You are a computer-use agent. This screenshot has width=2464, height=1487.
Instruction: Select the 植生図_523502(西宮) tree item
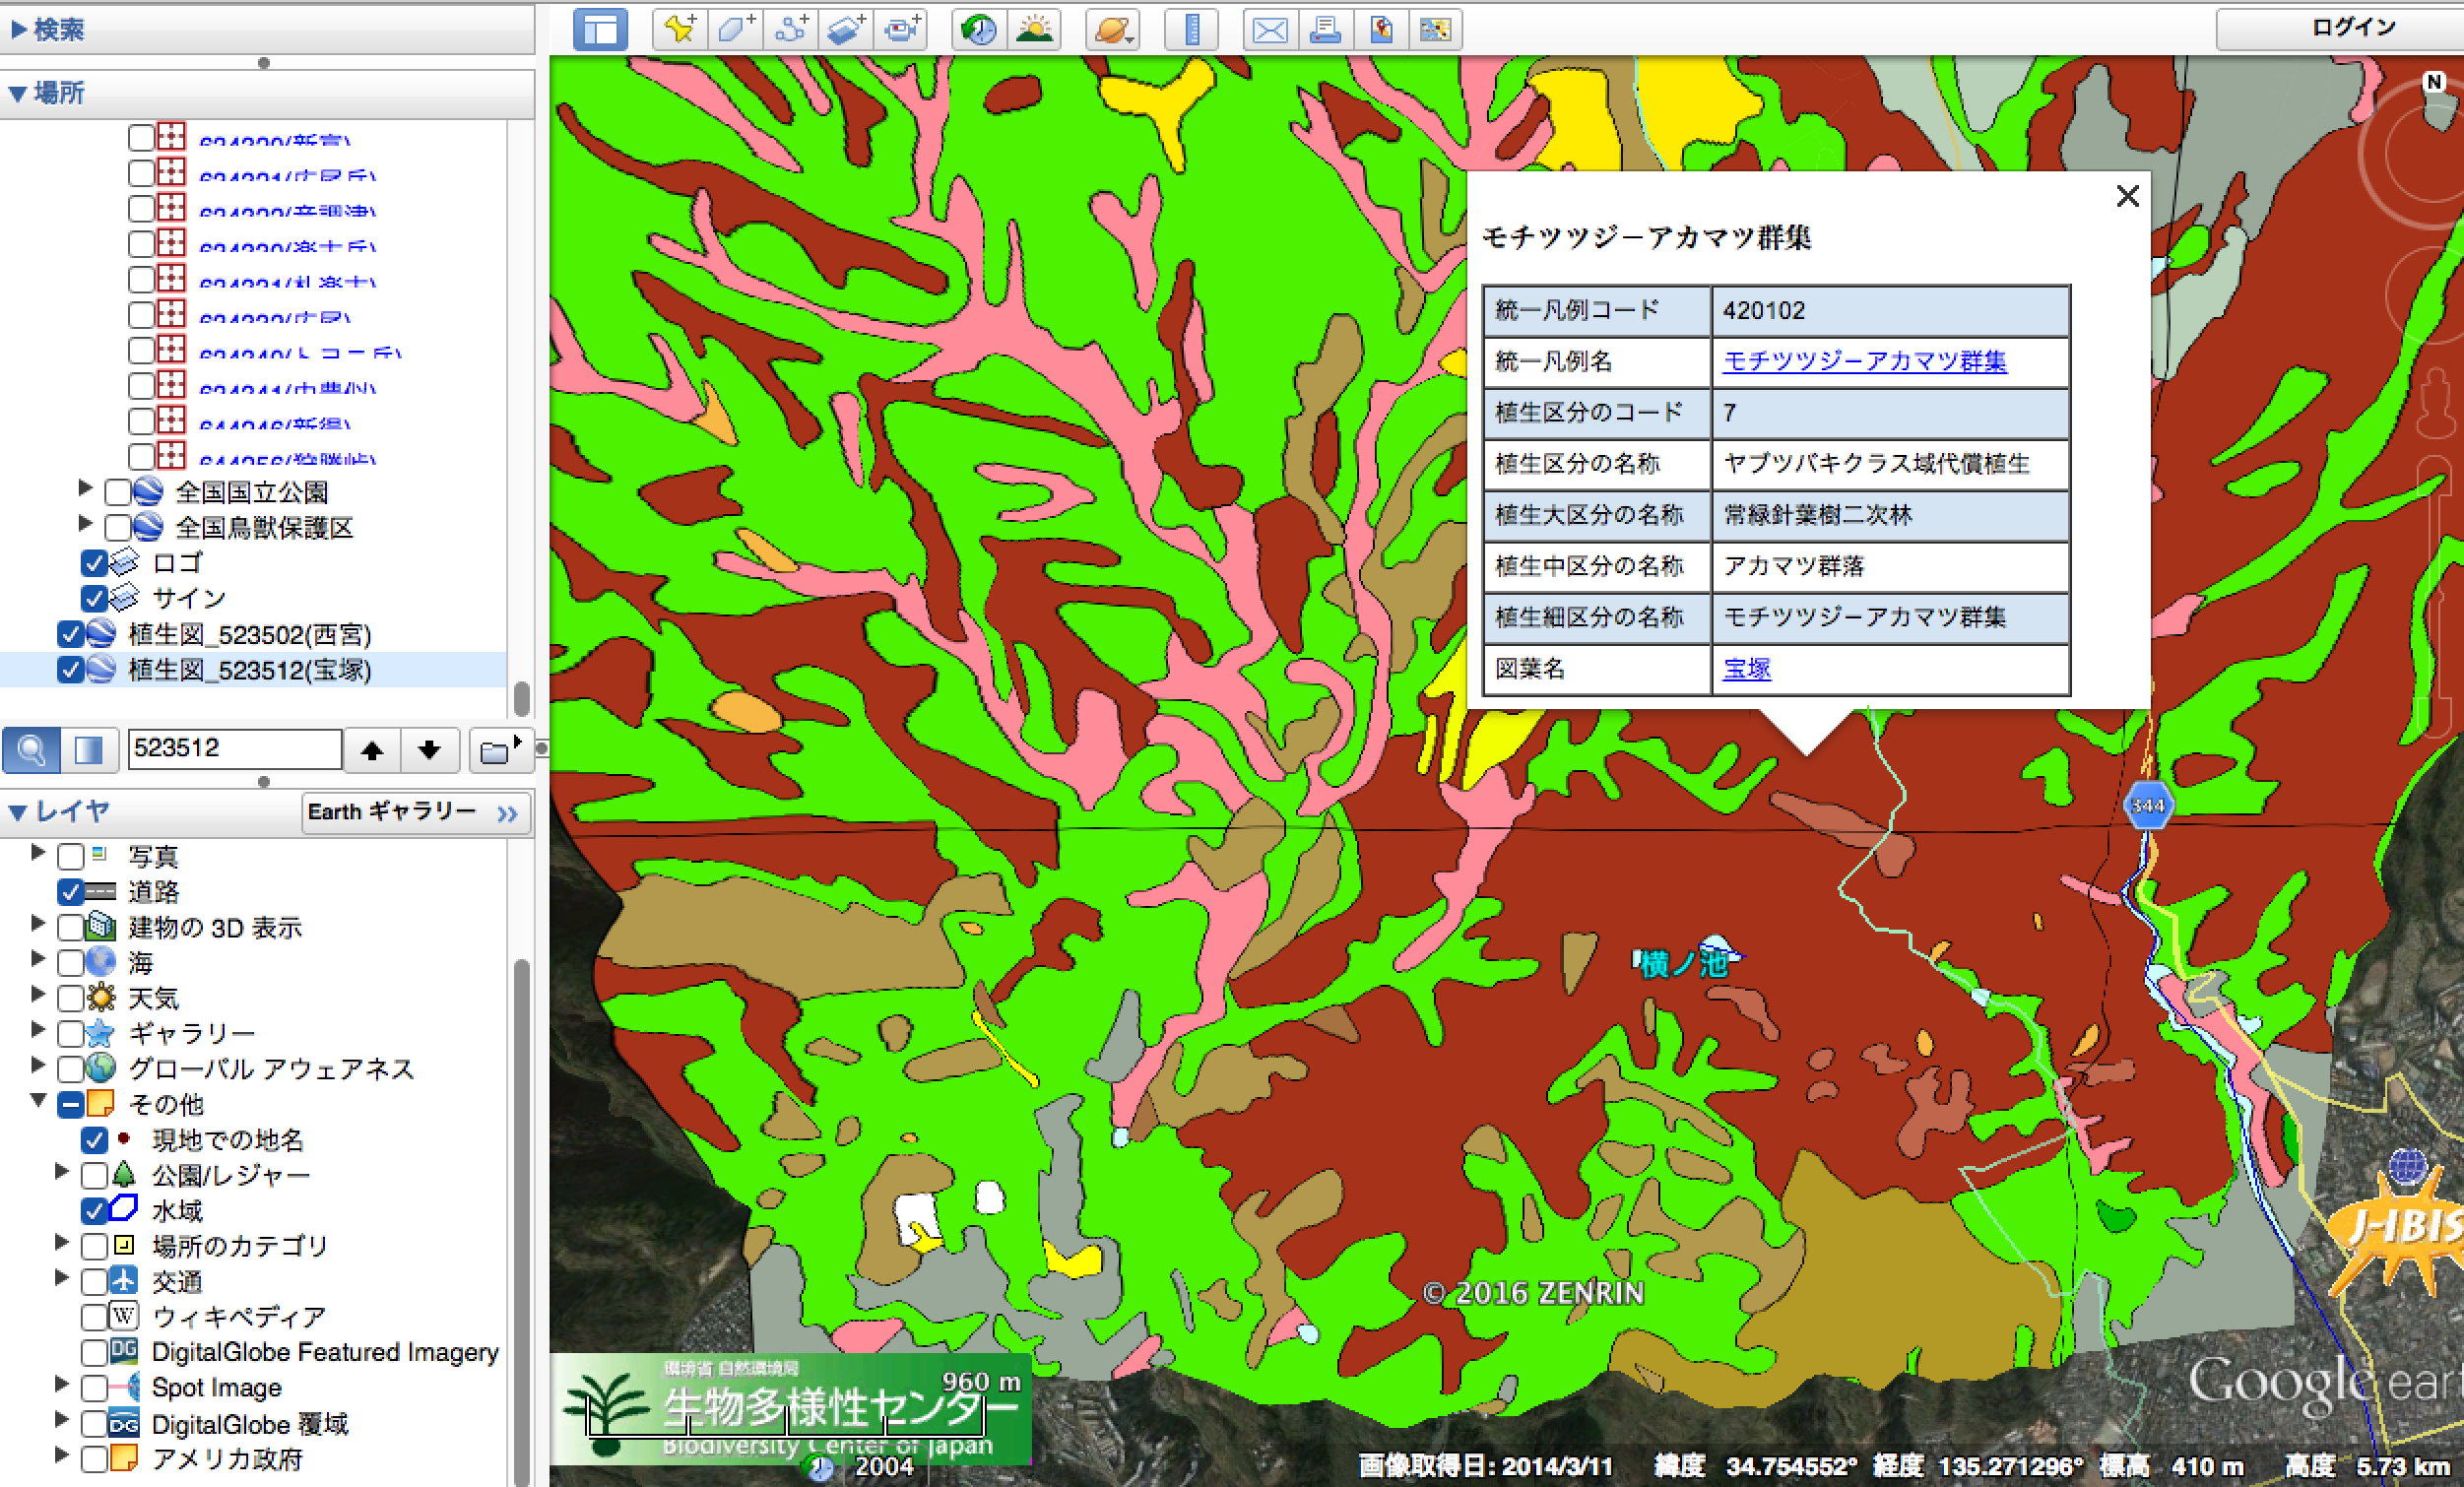pyautogui.click(x=249, y=634)
